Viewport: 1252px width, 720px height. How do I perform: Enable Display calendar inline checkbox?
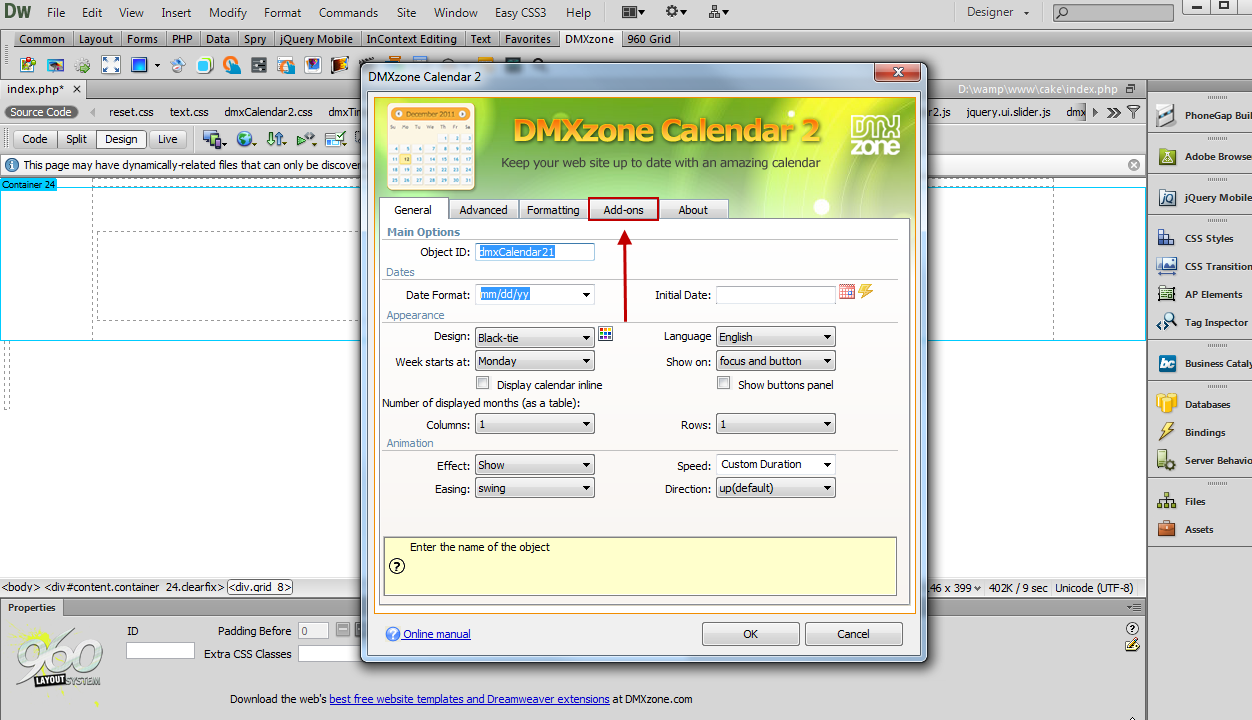coord(483,384)
